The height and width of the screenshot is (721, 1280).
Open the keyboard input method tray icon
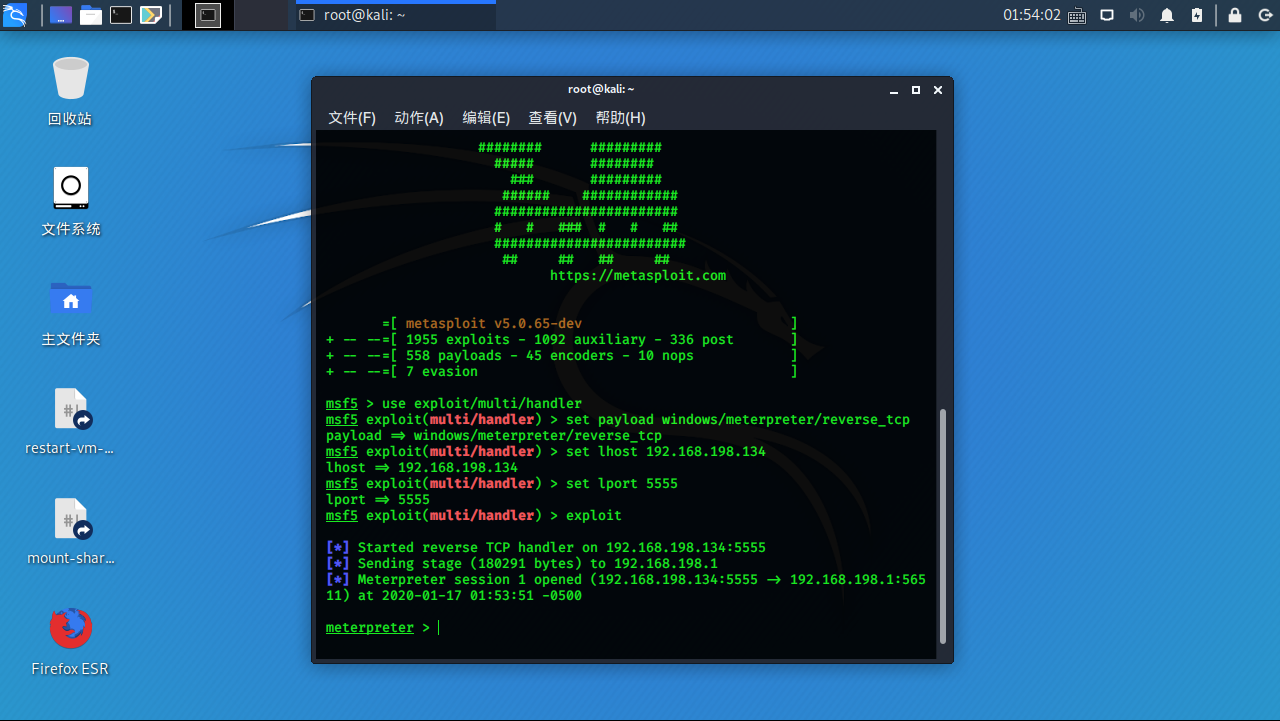tap(1077, 15)
